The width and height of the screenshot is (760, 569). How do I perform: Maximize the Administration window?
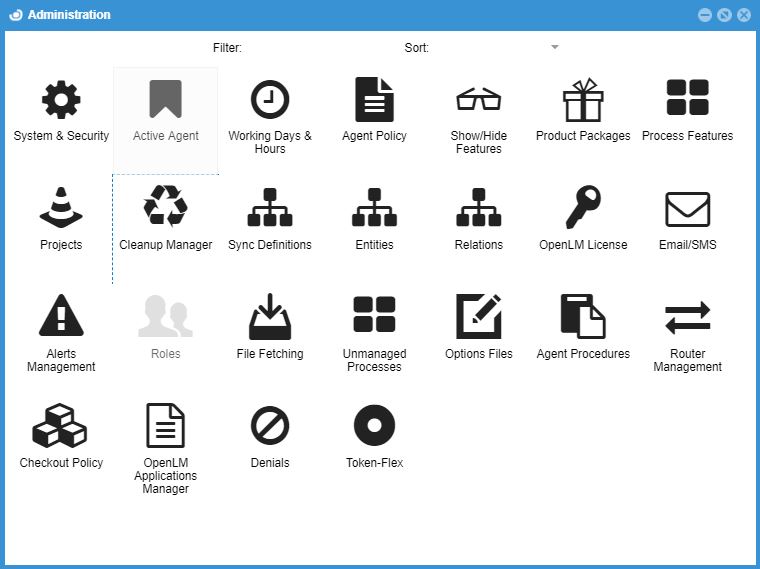[724, 15]
